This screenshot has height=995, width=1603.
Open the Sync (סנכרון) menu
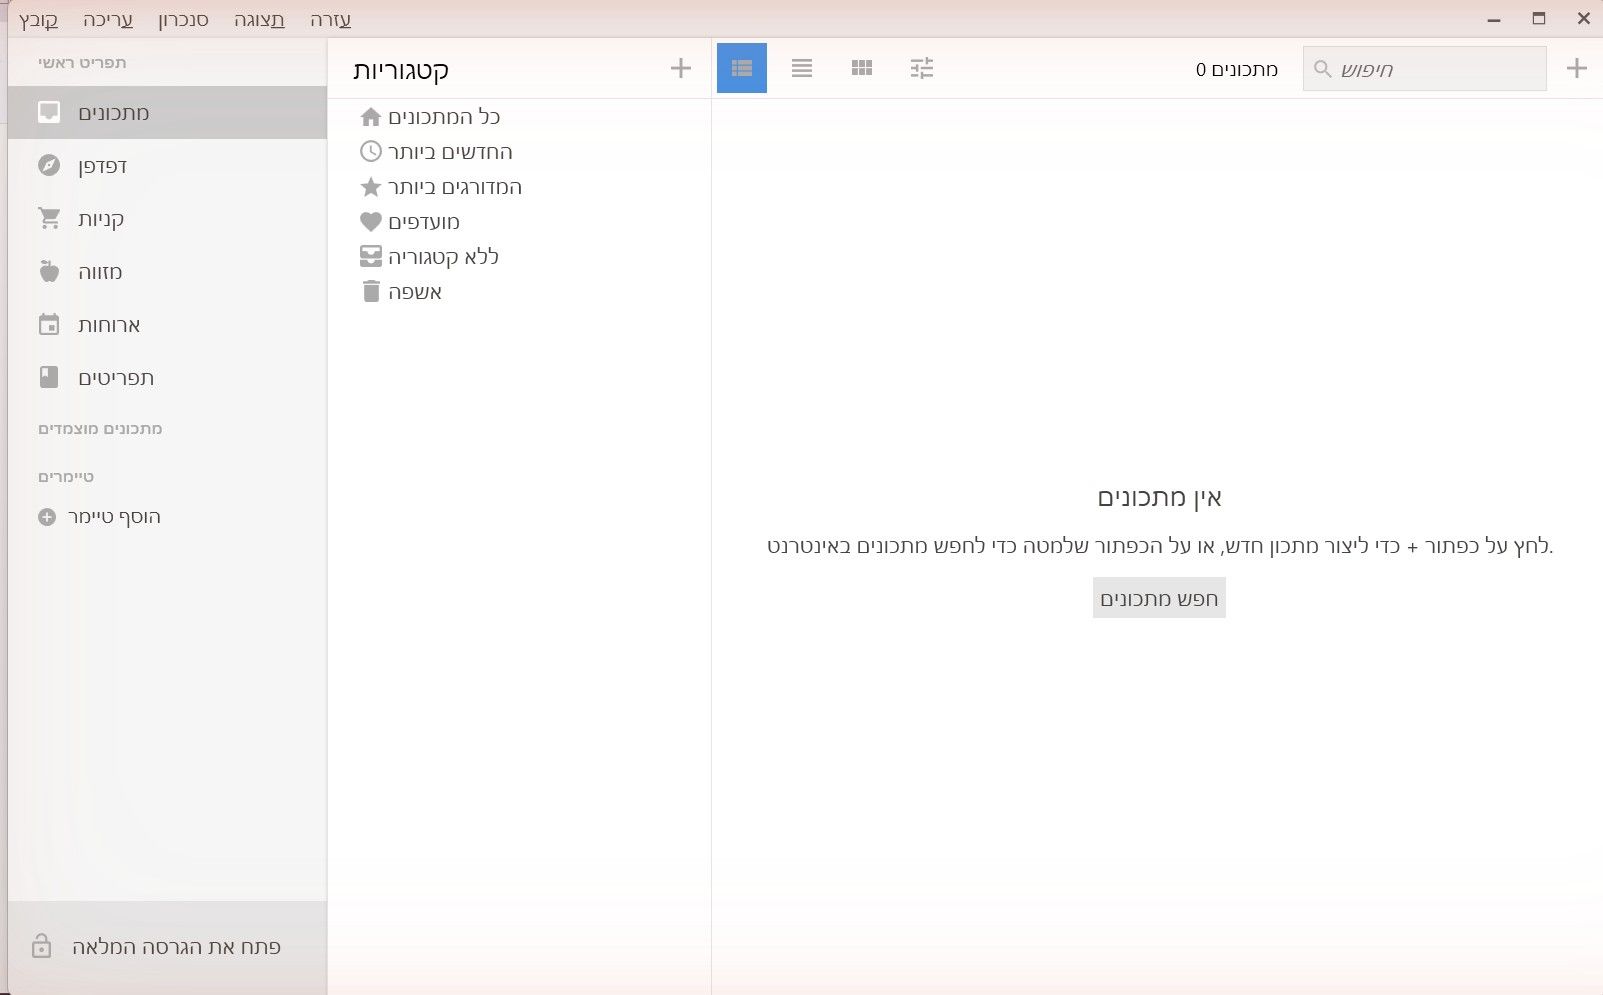[x=183, y=20]
